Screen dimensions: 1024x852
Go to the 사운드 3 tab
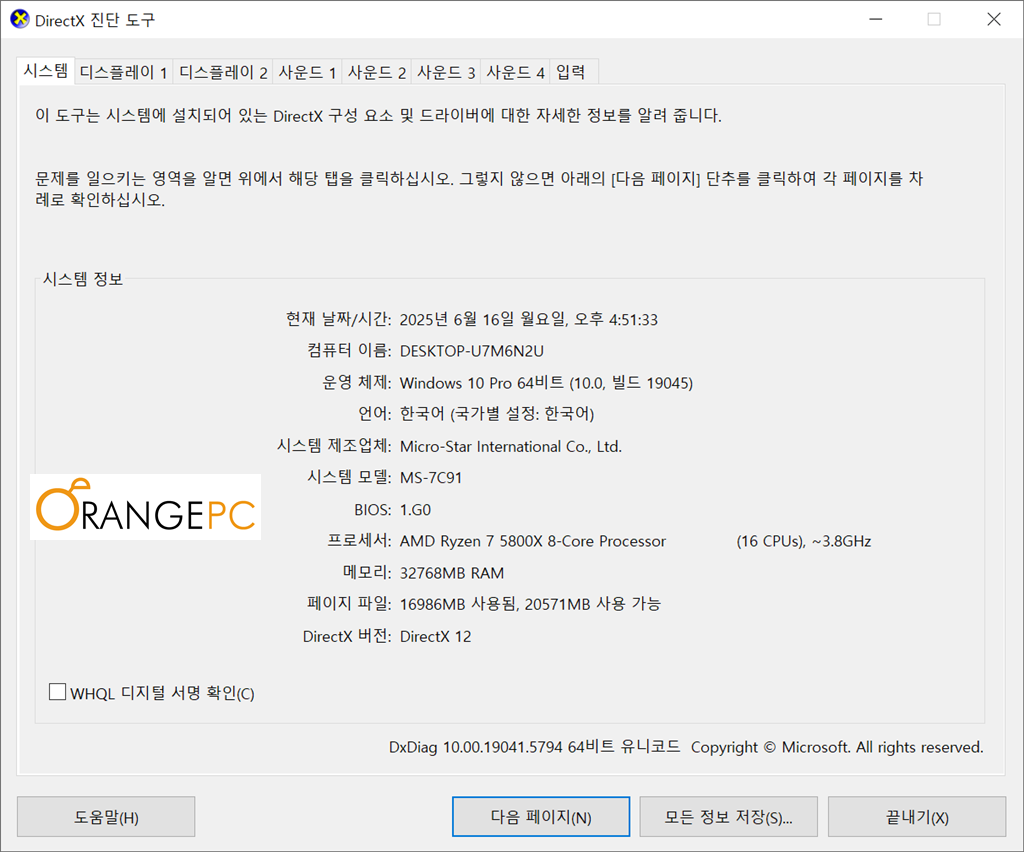point(446,72)
